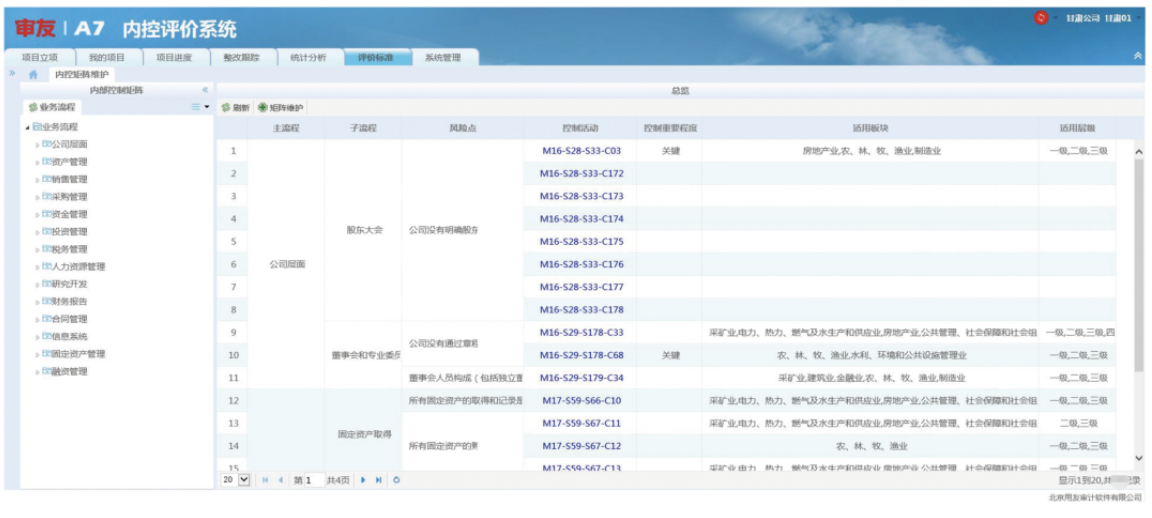Click the red circular sync icon in header
The image size is (1152, 518).
(1040, 19)
